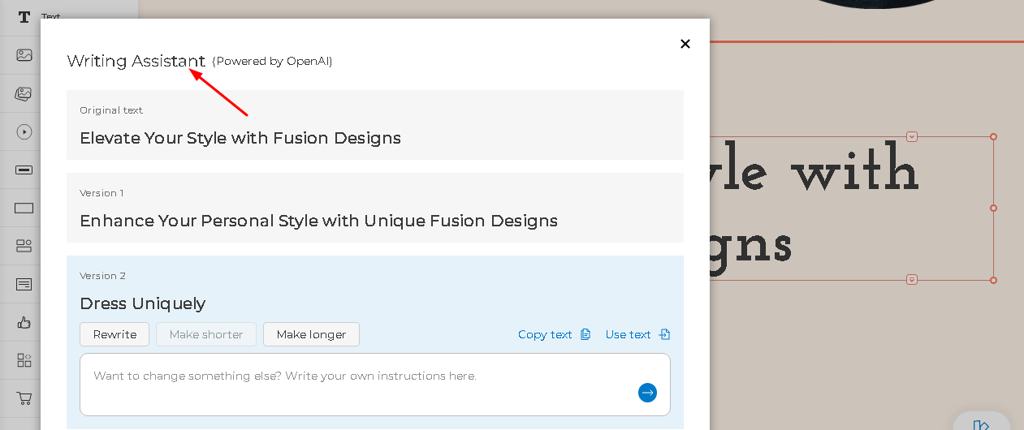Add a Video element from sidebar
1024x430 pixels.
tap(24, 132)
